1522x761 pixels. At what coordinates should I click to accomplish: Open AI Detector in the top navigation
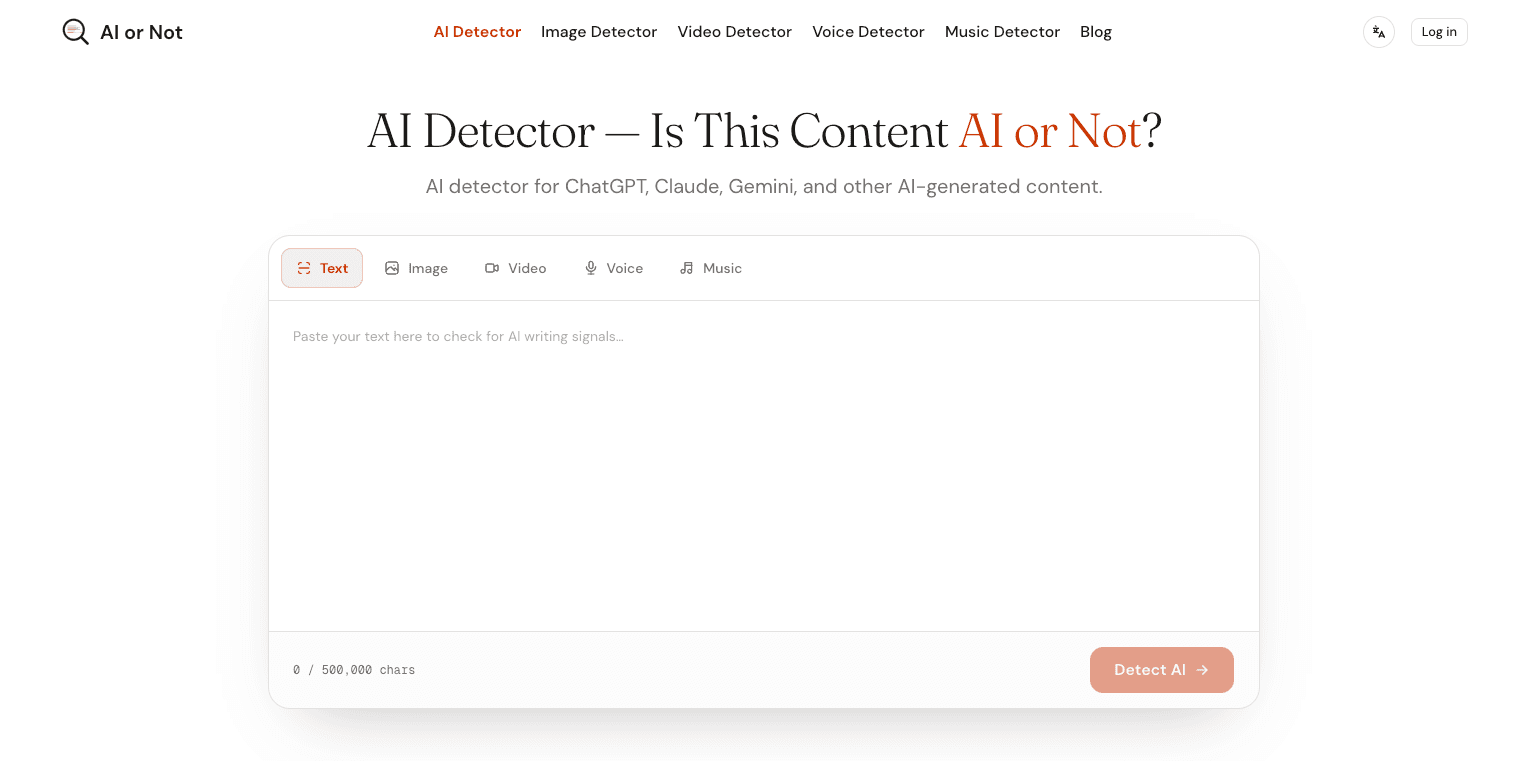[477, 32]
